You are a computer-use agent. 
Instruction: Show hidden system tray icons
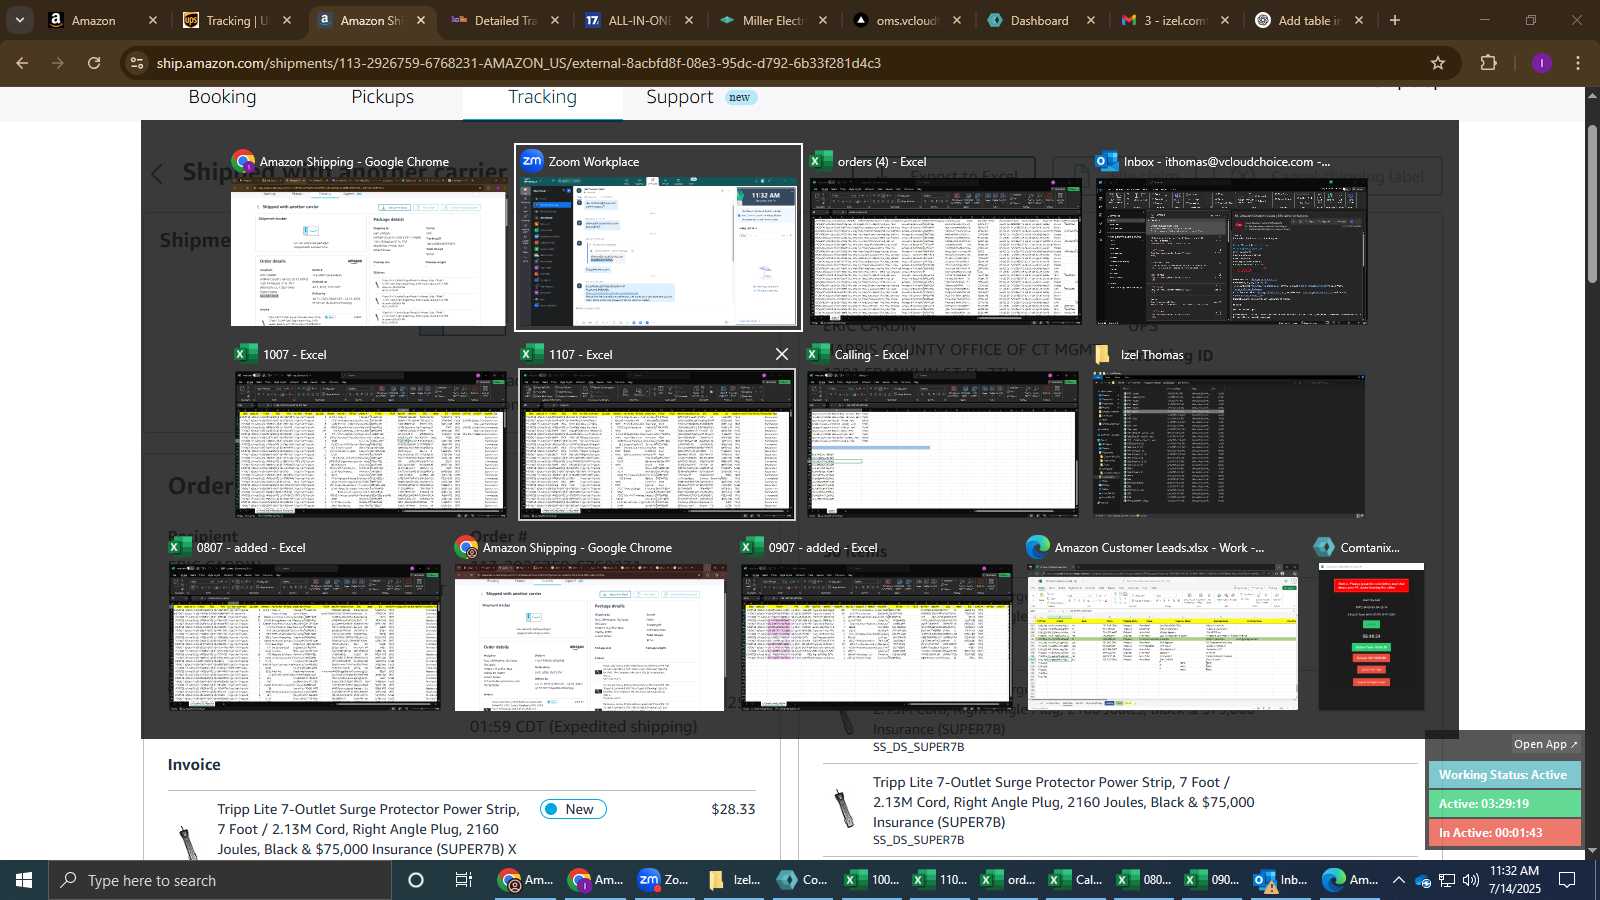tap(1398, 880)
